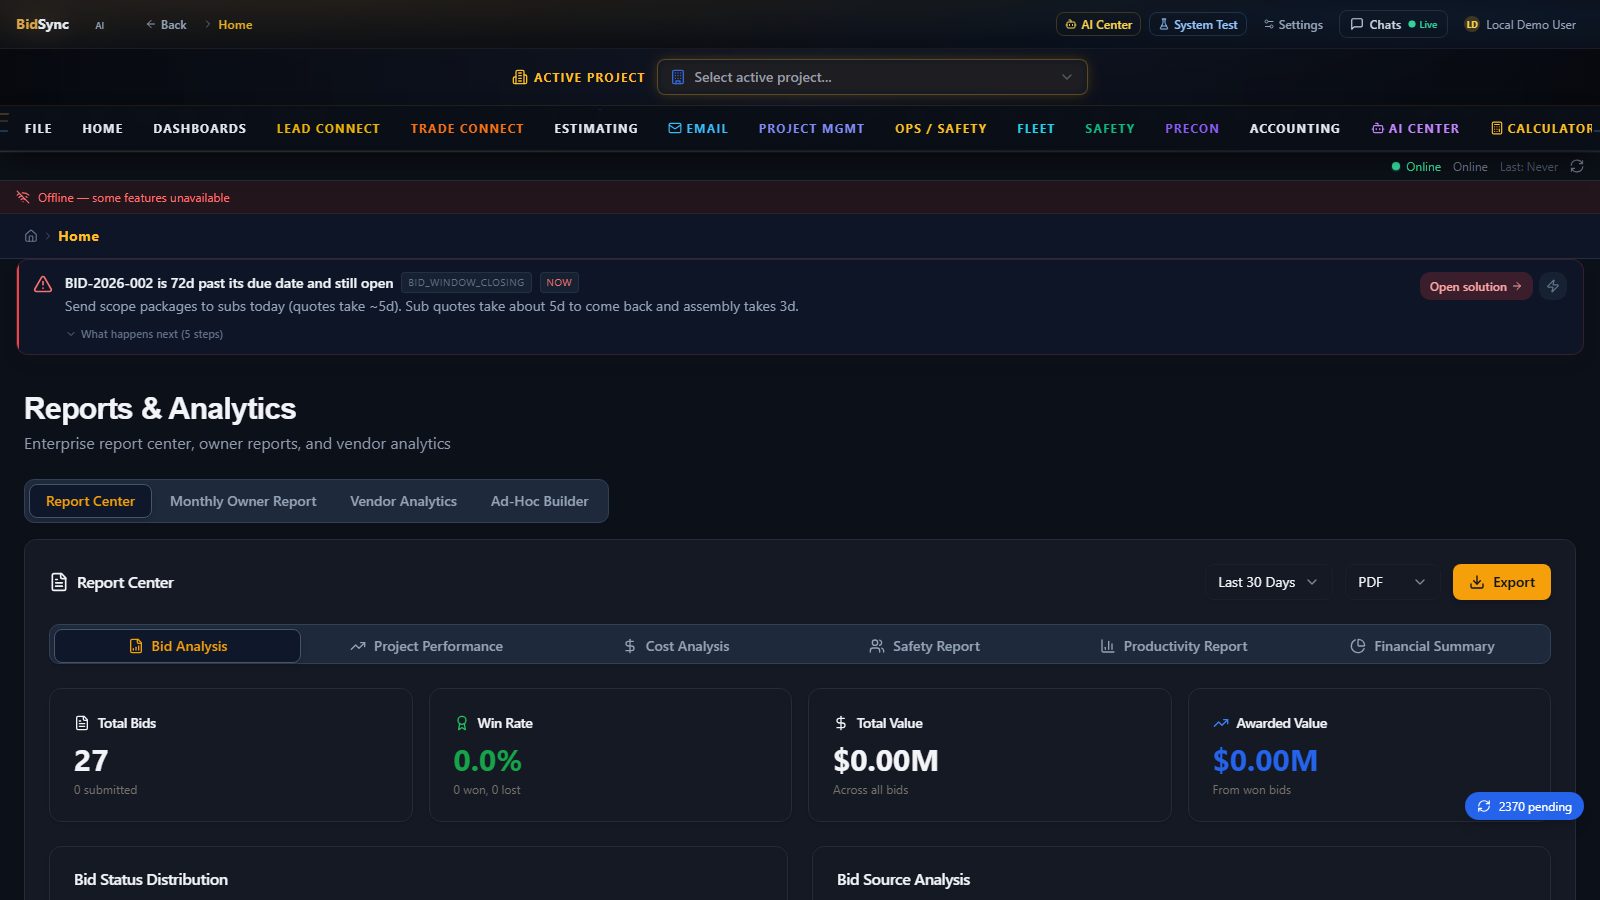This screenshot has height=900, width=1600.
Task: Expand What happens next (5 steps)
Action: (145, 334)
